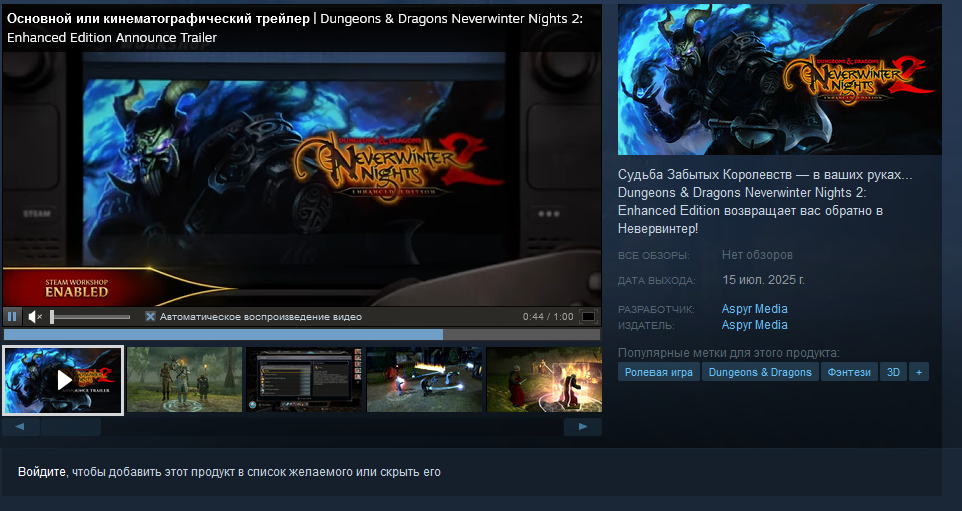Viewport: 962px width, 511px height.
Task: Click the Neverwinter Nights 2 header image
Action: click(x=779, y=79)
